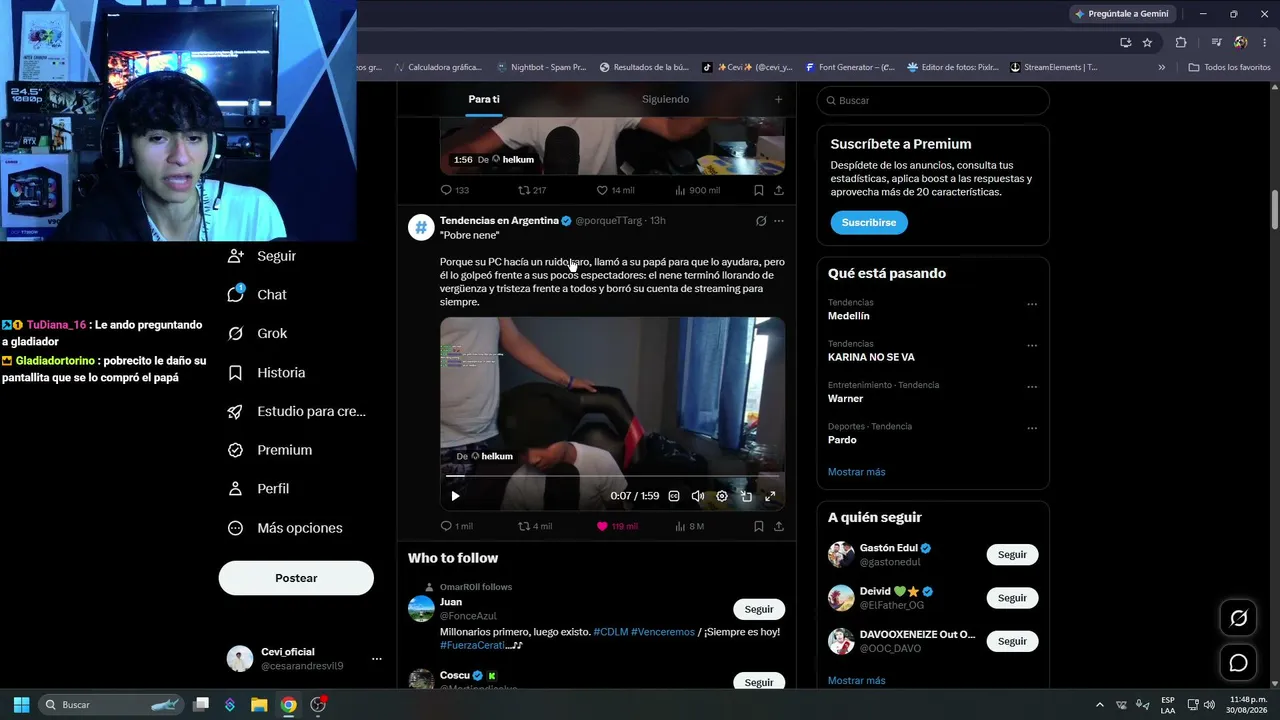Open video in picture-in-picture mode
Image resolution: width=1280 pixels, height=720 pixels.
tap(746, 496)
